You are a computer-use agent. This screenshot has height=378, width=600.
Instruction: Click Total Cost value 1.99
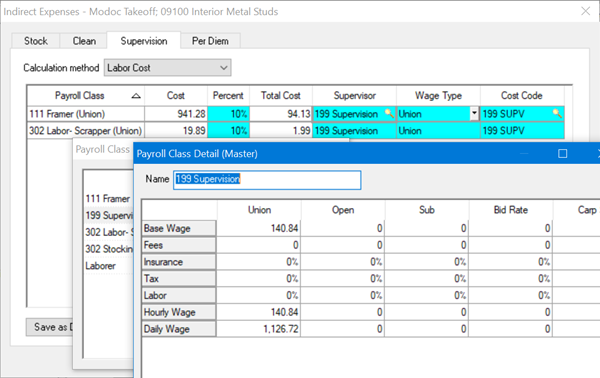pos(280,131)
